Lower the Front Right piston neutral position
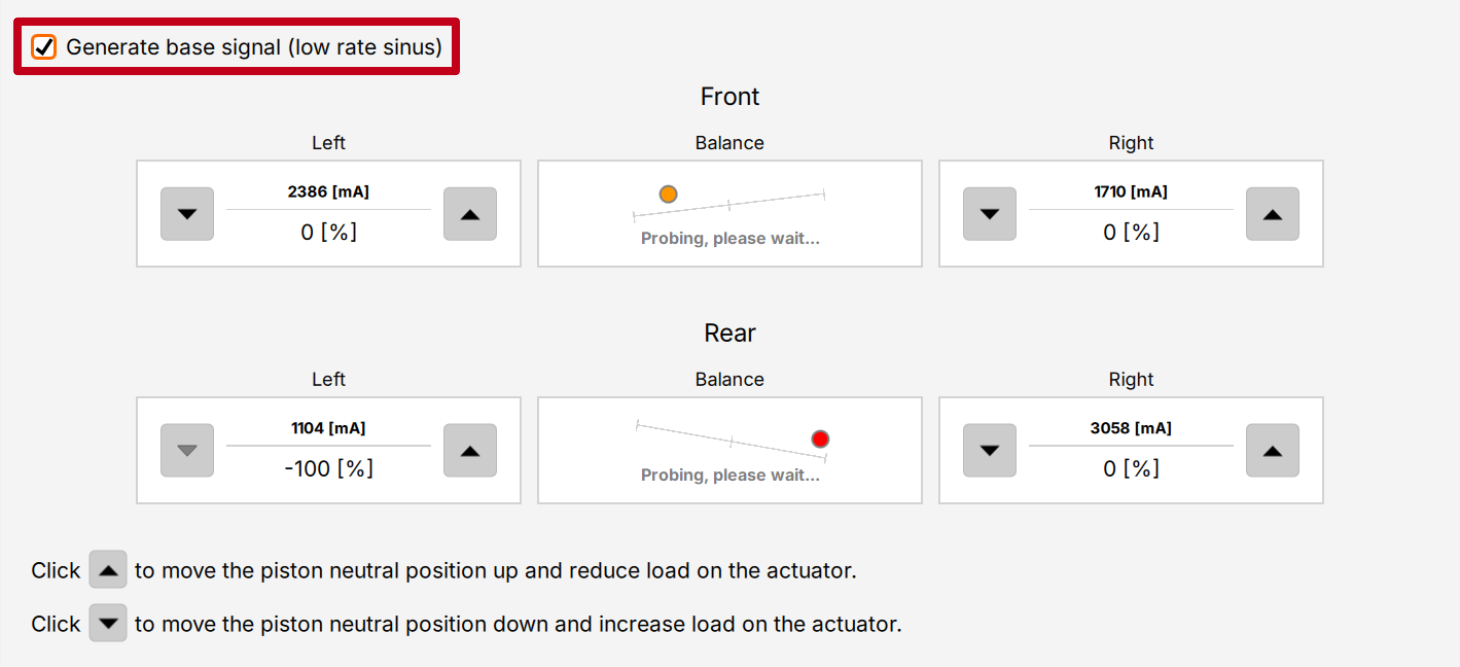 989,214
